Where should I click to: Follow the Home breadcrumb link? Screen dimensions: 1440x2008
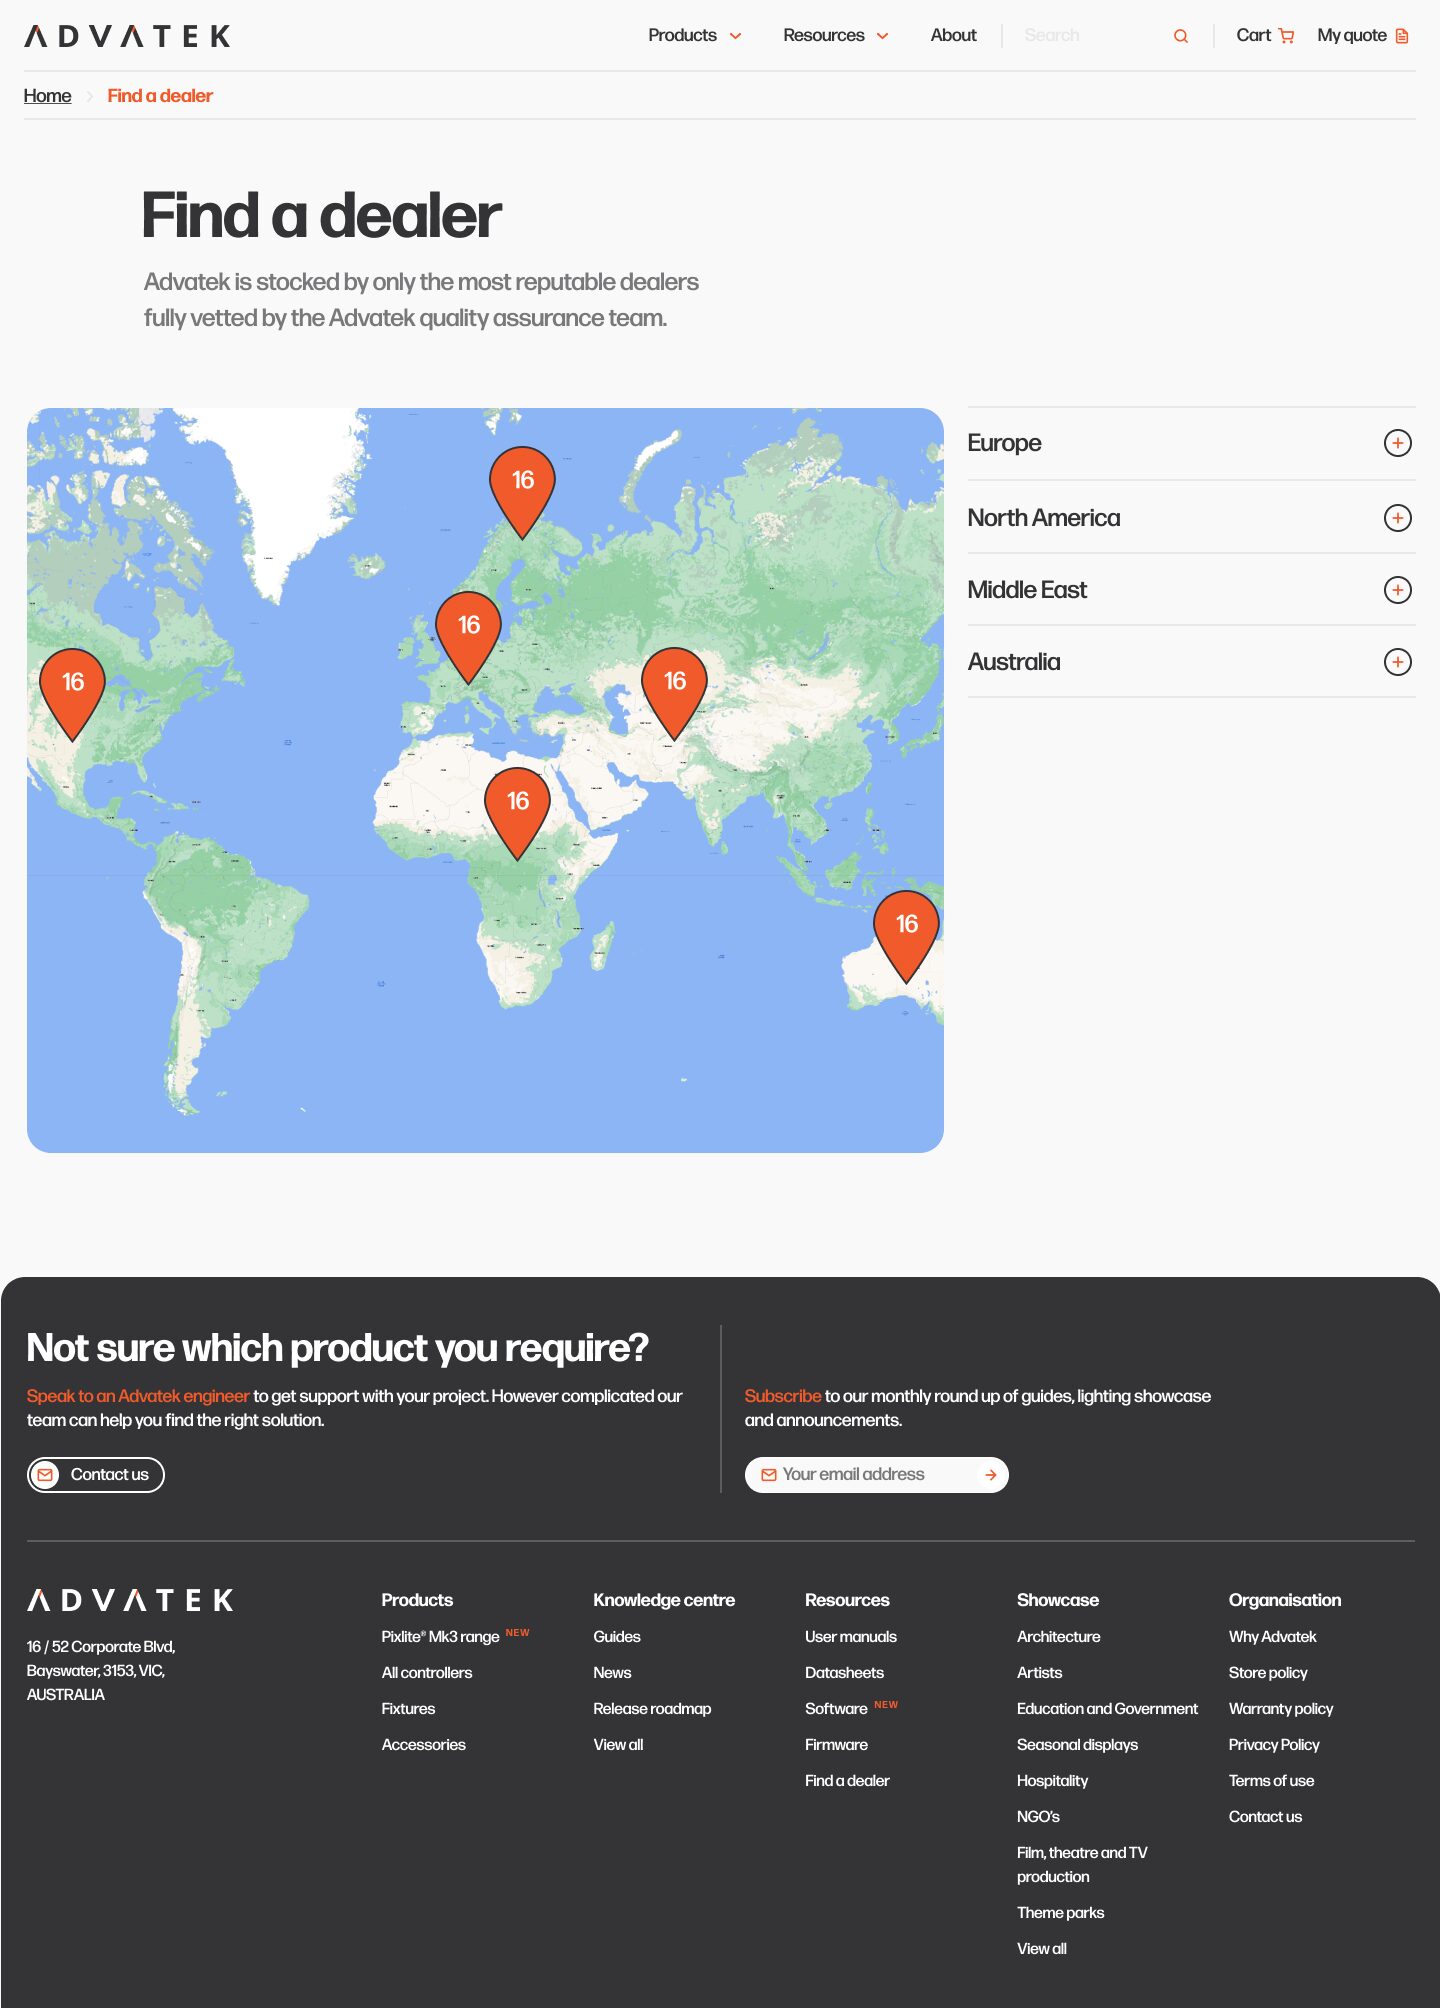[48, 96]
